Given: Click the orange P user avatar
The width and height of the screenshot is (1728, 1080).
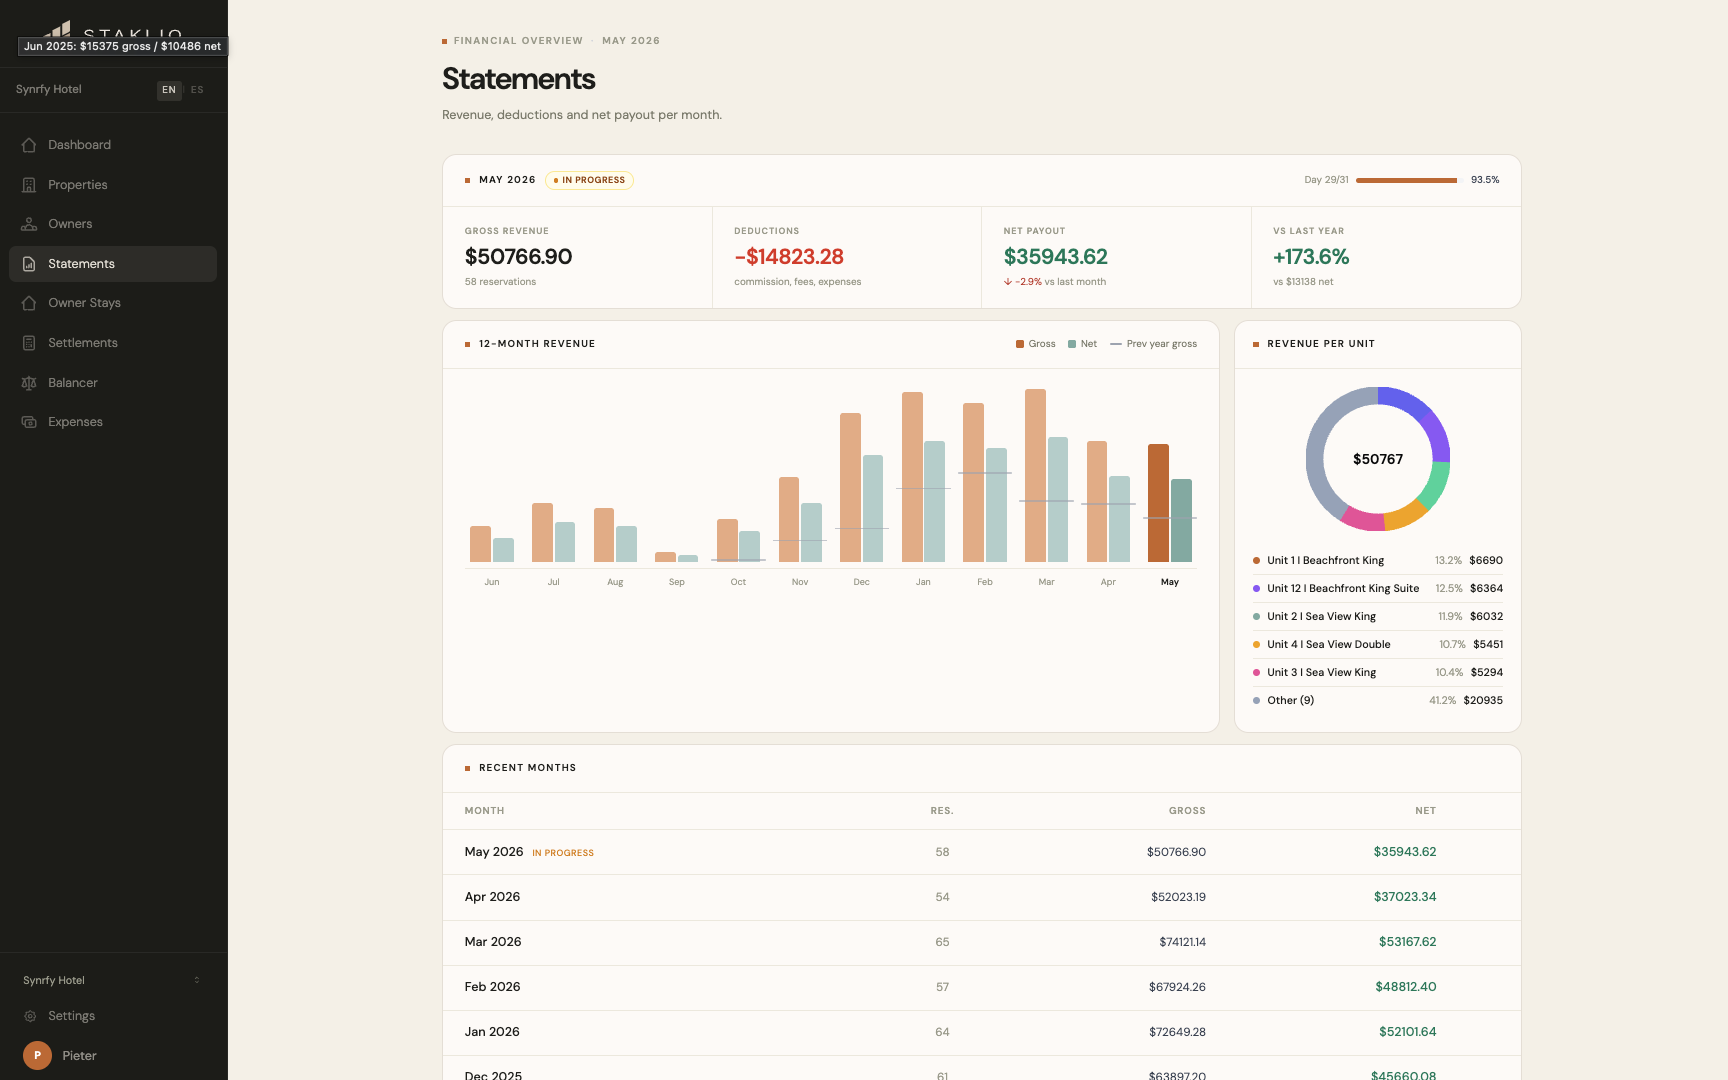Looking at the screenshot, I should pos(37,1055).
